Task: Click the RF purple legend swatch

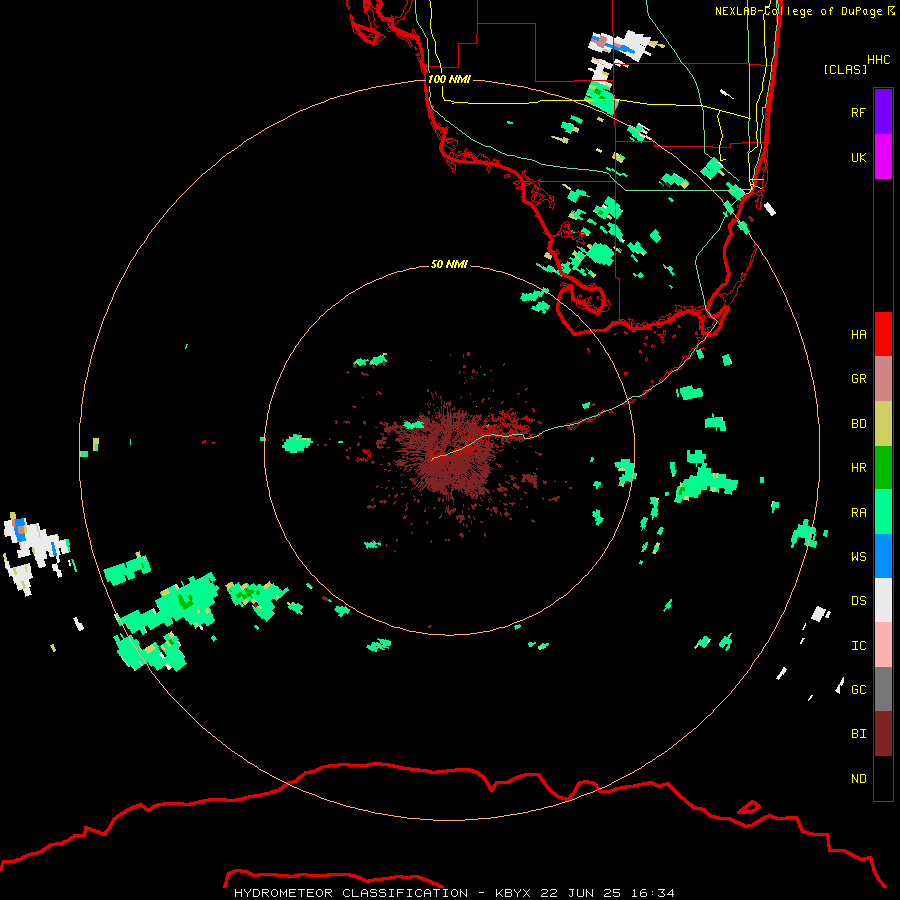Action: (x=883, y=112)
